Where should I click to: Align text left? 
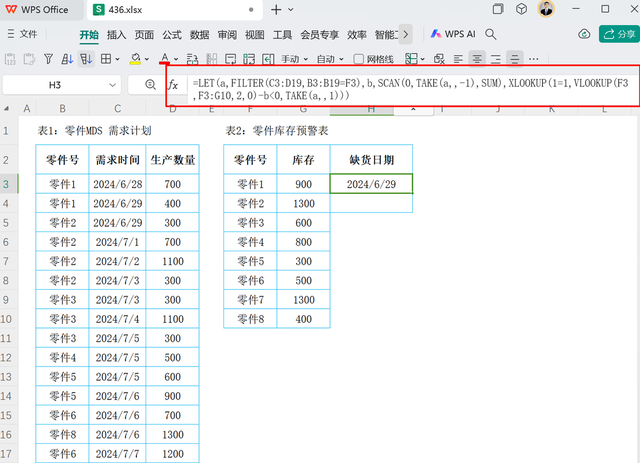pyautogui.click(x=458, y=59)
